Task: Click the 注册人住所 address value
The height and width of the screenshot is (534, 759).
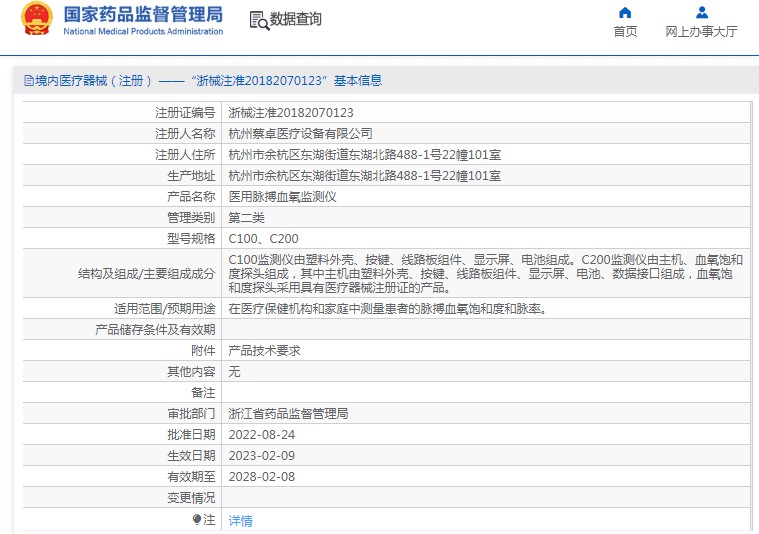Action: (364, 155)
